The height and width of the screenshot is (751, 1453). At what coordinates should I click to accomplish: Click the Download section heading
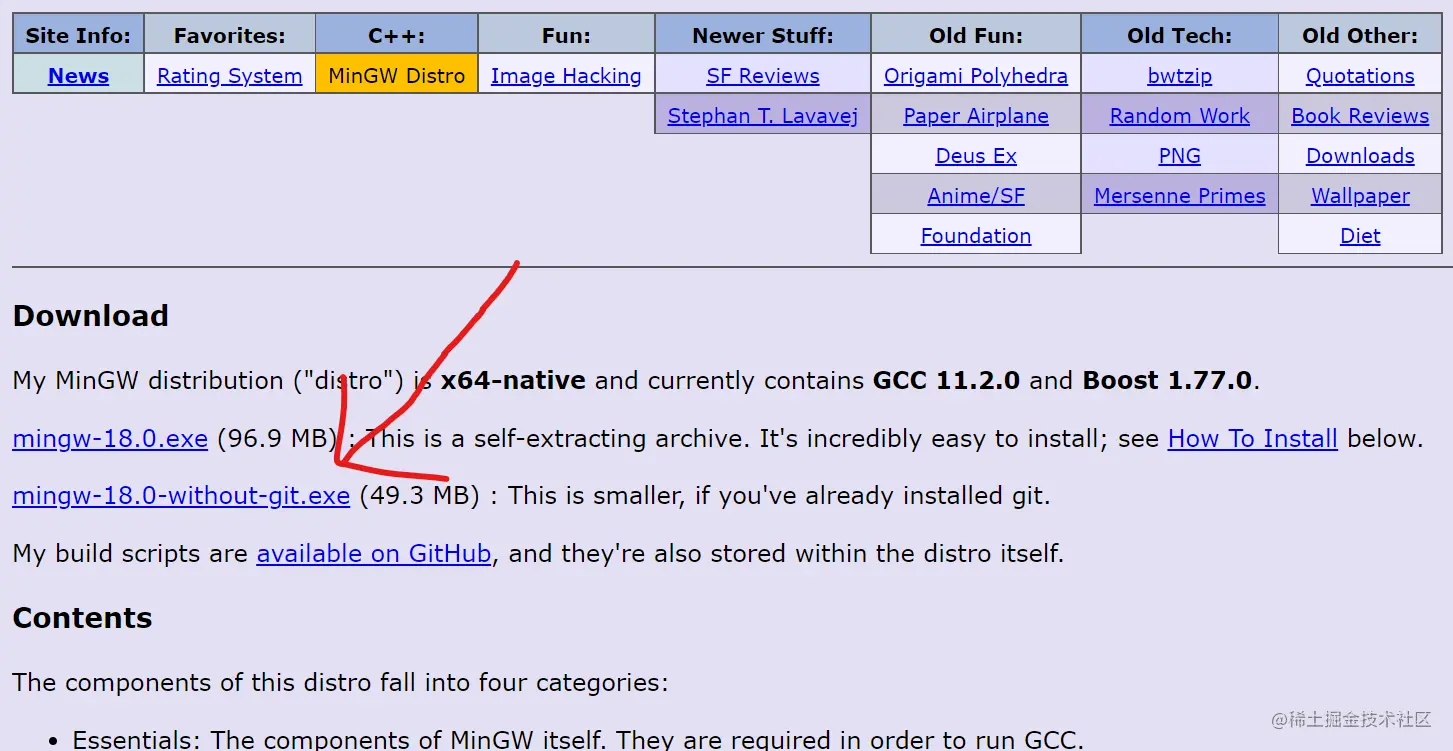tap(90, 316)
